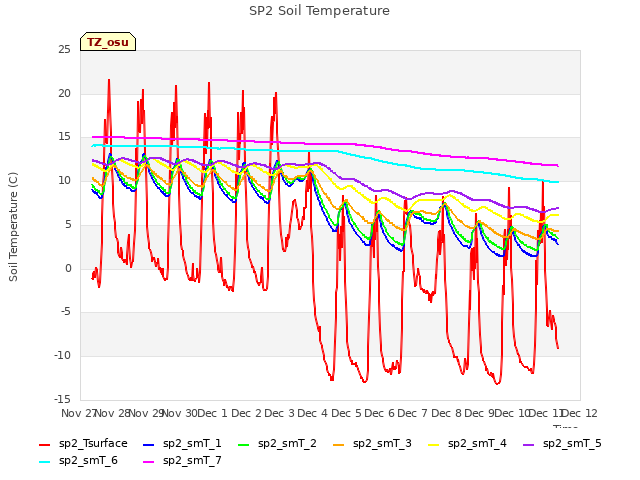Click the -5 y-axis tick label
The height and width of the screenshot is (480, 640).
click(66, 312)
